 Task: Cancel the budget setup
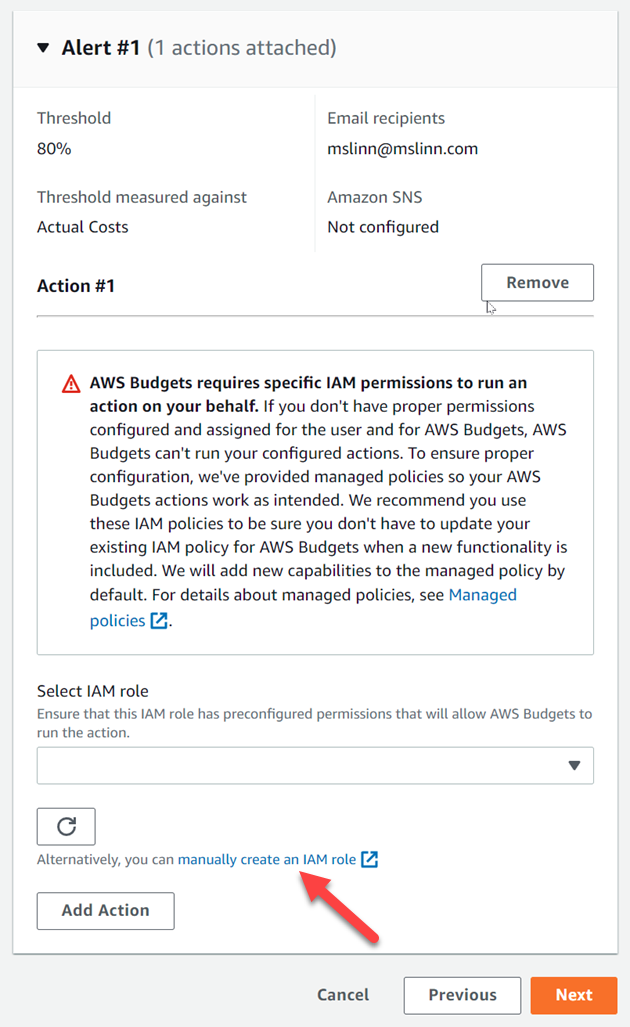click(x=343, y=995)
